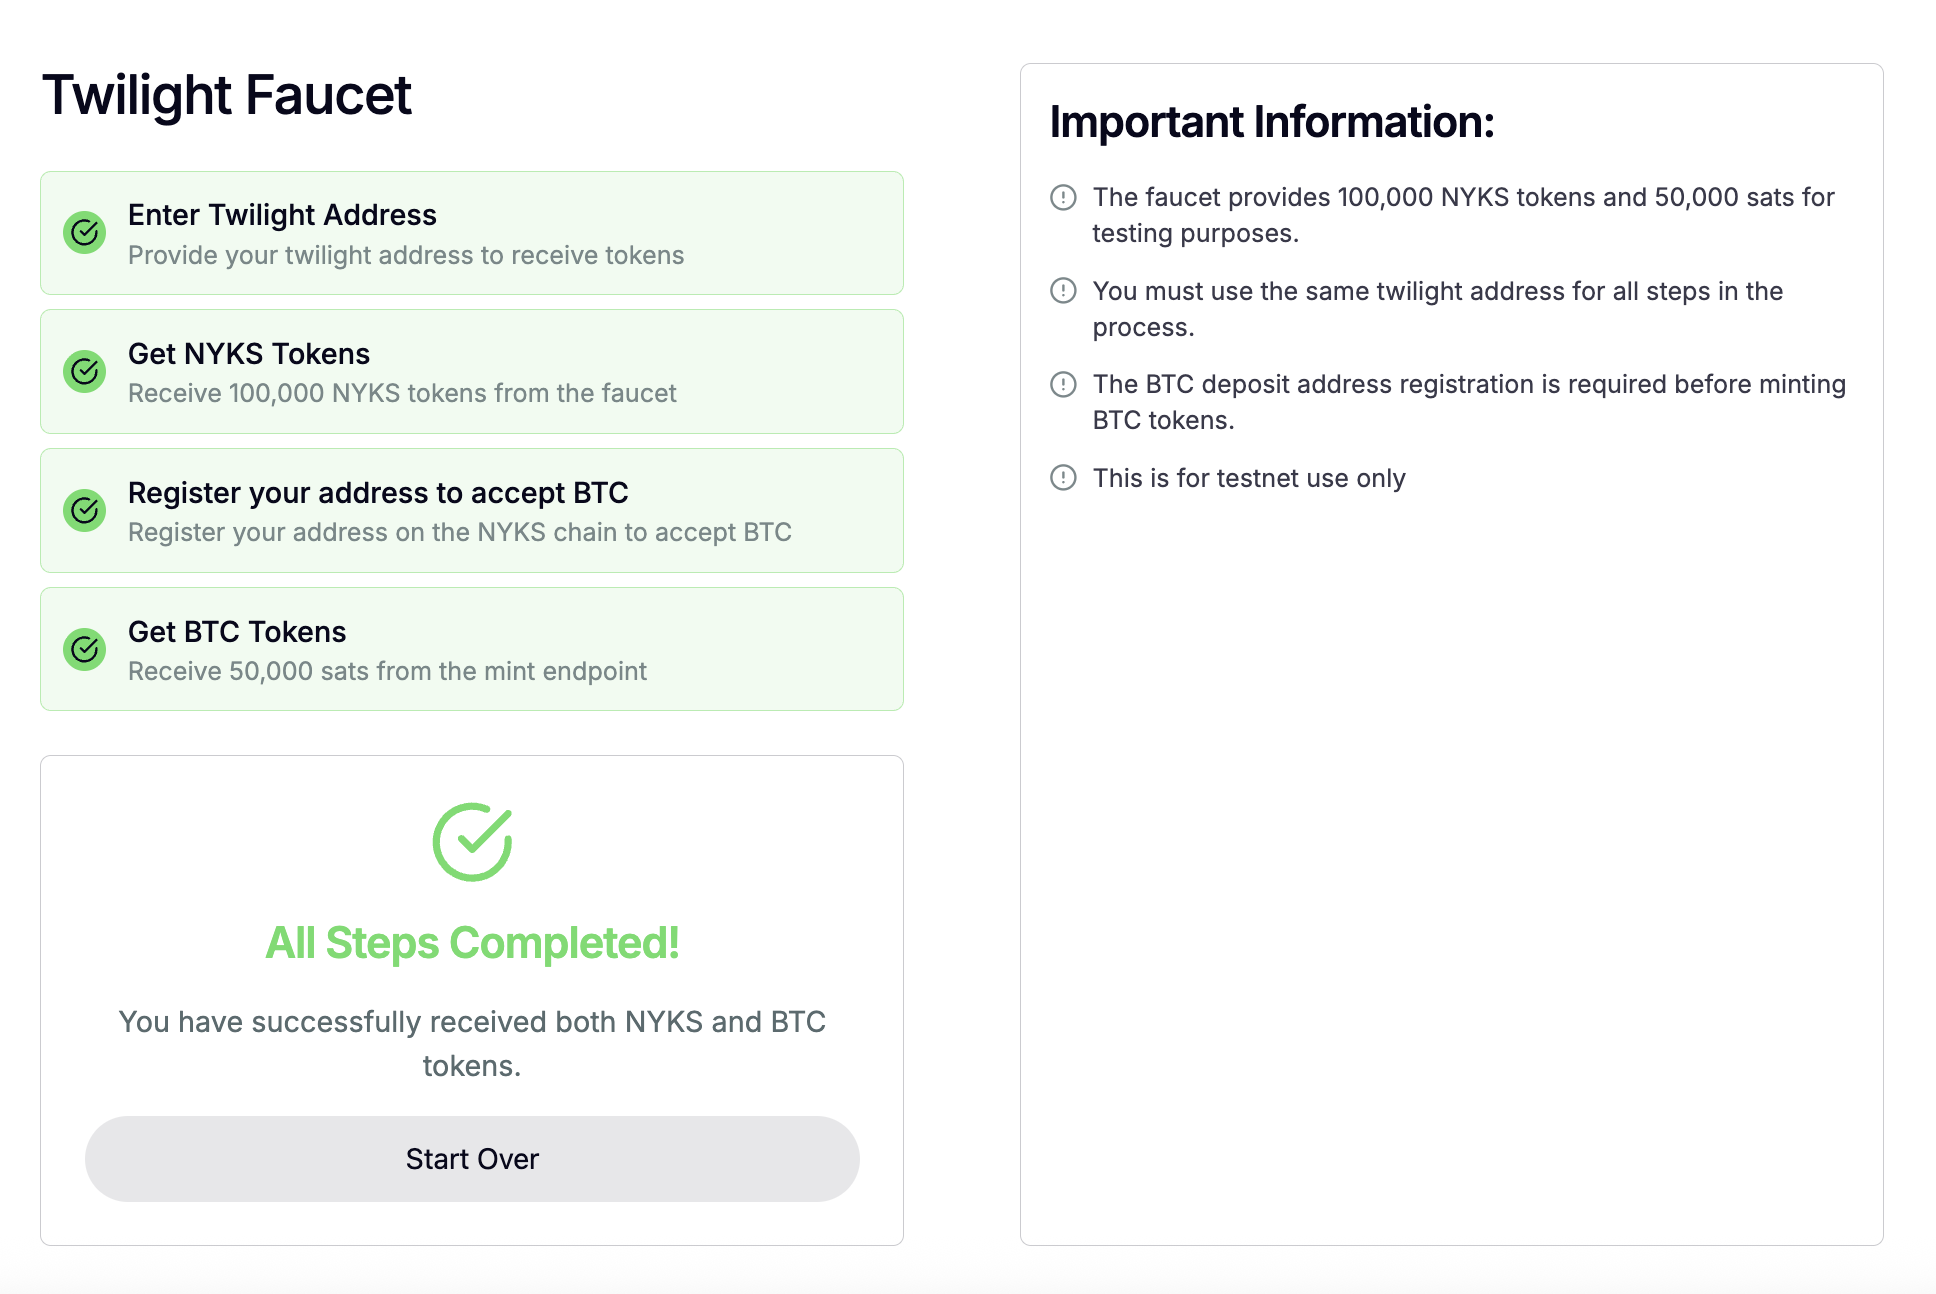The height and width of the screenshot is (1294, 1936).
Task: Select the Get NYKS Tokens step title
Action: 249,354
